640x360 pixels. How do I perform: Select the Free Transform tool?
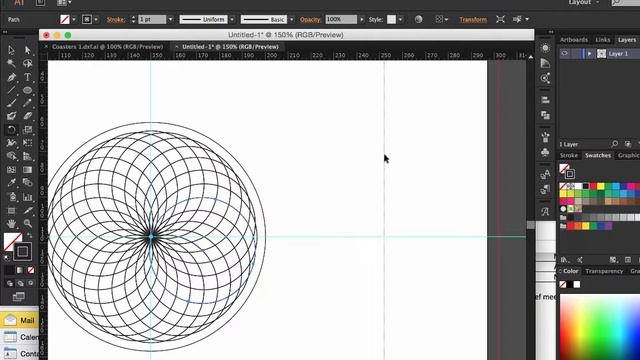point(27,143)
